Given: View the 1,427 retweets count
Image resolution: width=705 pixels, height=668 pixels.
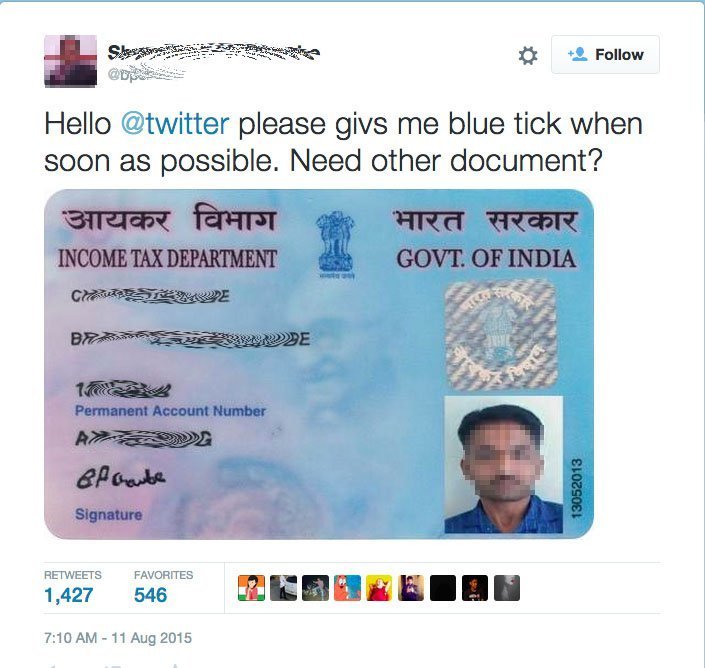Looking at the screenshot, I should [x=69, y=595].
